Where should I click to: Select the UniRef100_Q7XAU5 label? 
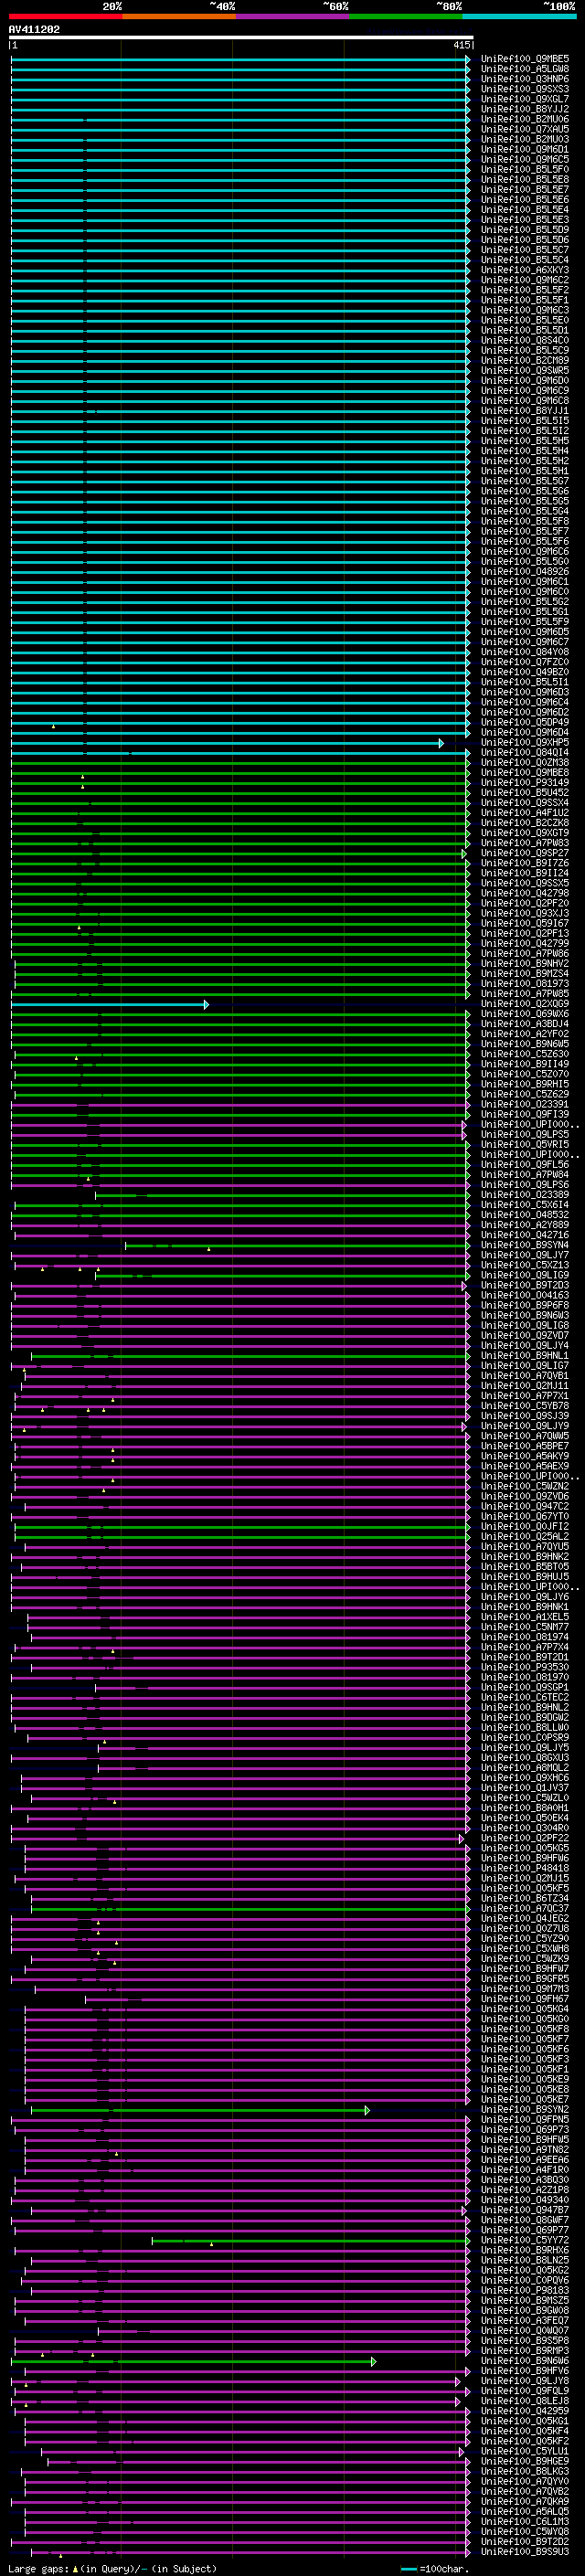point(525,129)
